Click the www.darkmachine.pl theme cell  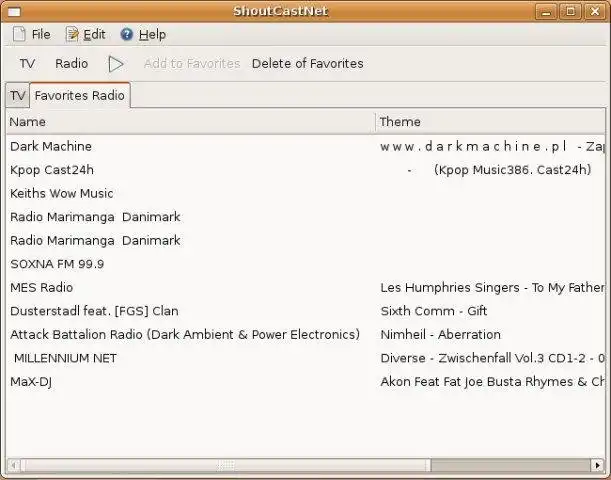coord(493,146)
